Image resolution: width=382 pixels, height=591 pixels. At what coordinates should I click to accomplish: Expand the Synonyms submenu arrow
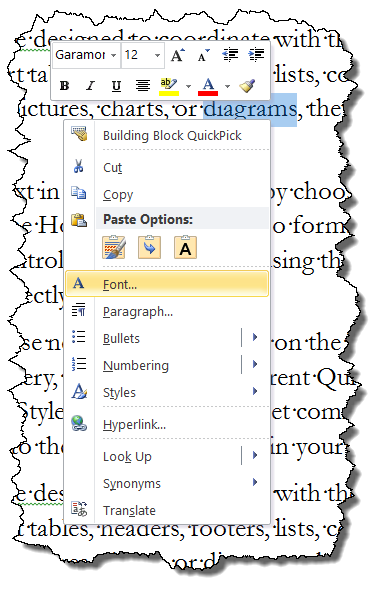coord(255,482)
